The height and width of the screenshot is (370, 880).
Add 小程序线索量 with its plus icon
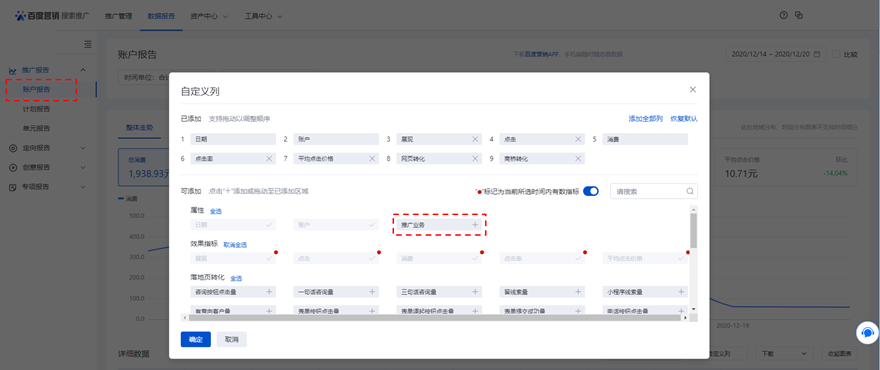click(x=681, y=292)
